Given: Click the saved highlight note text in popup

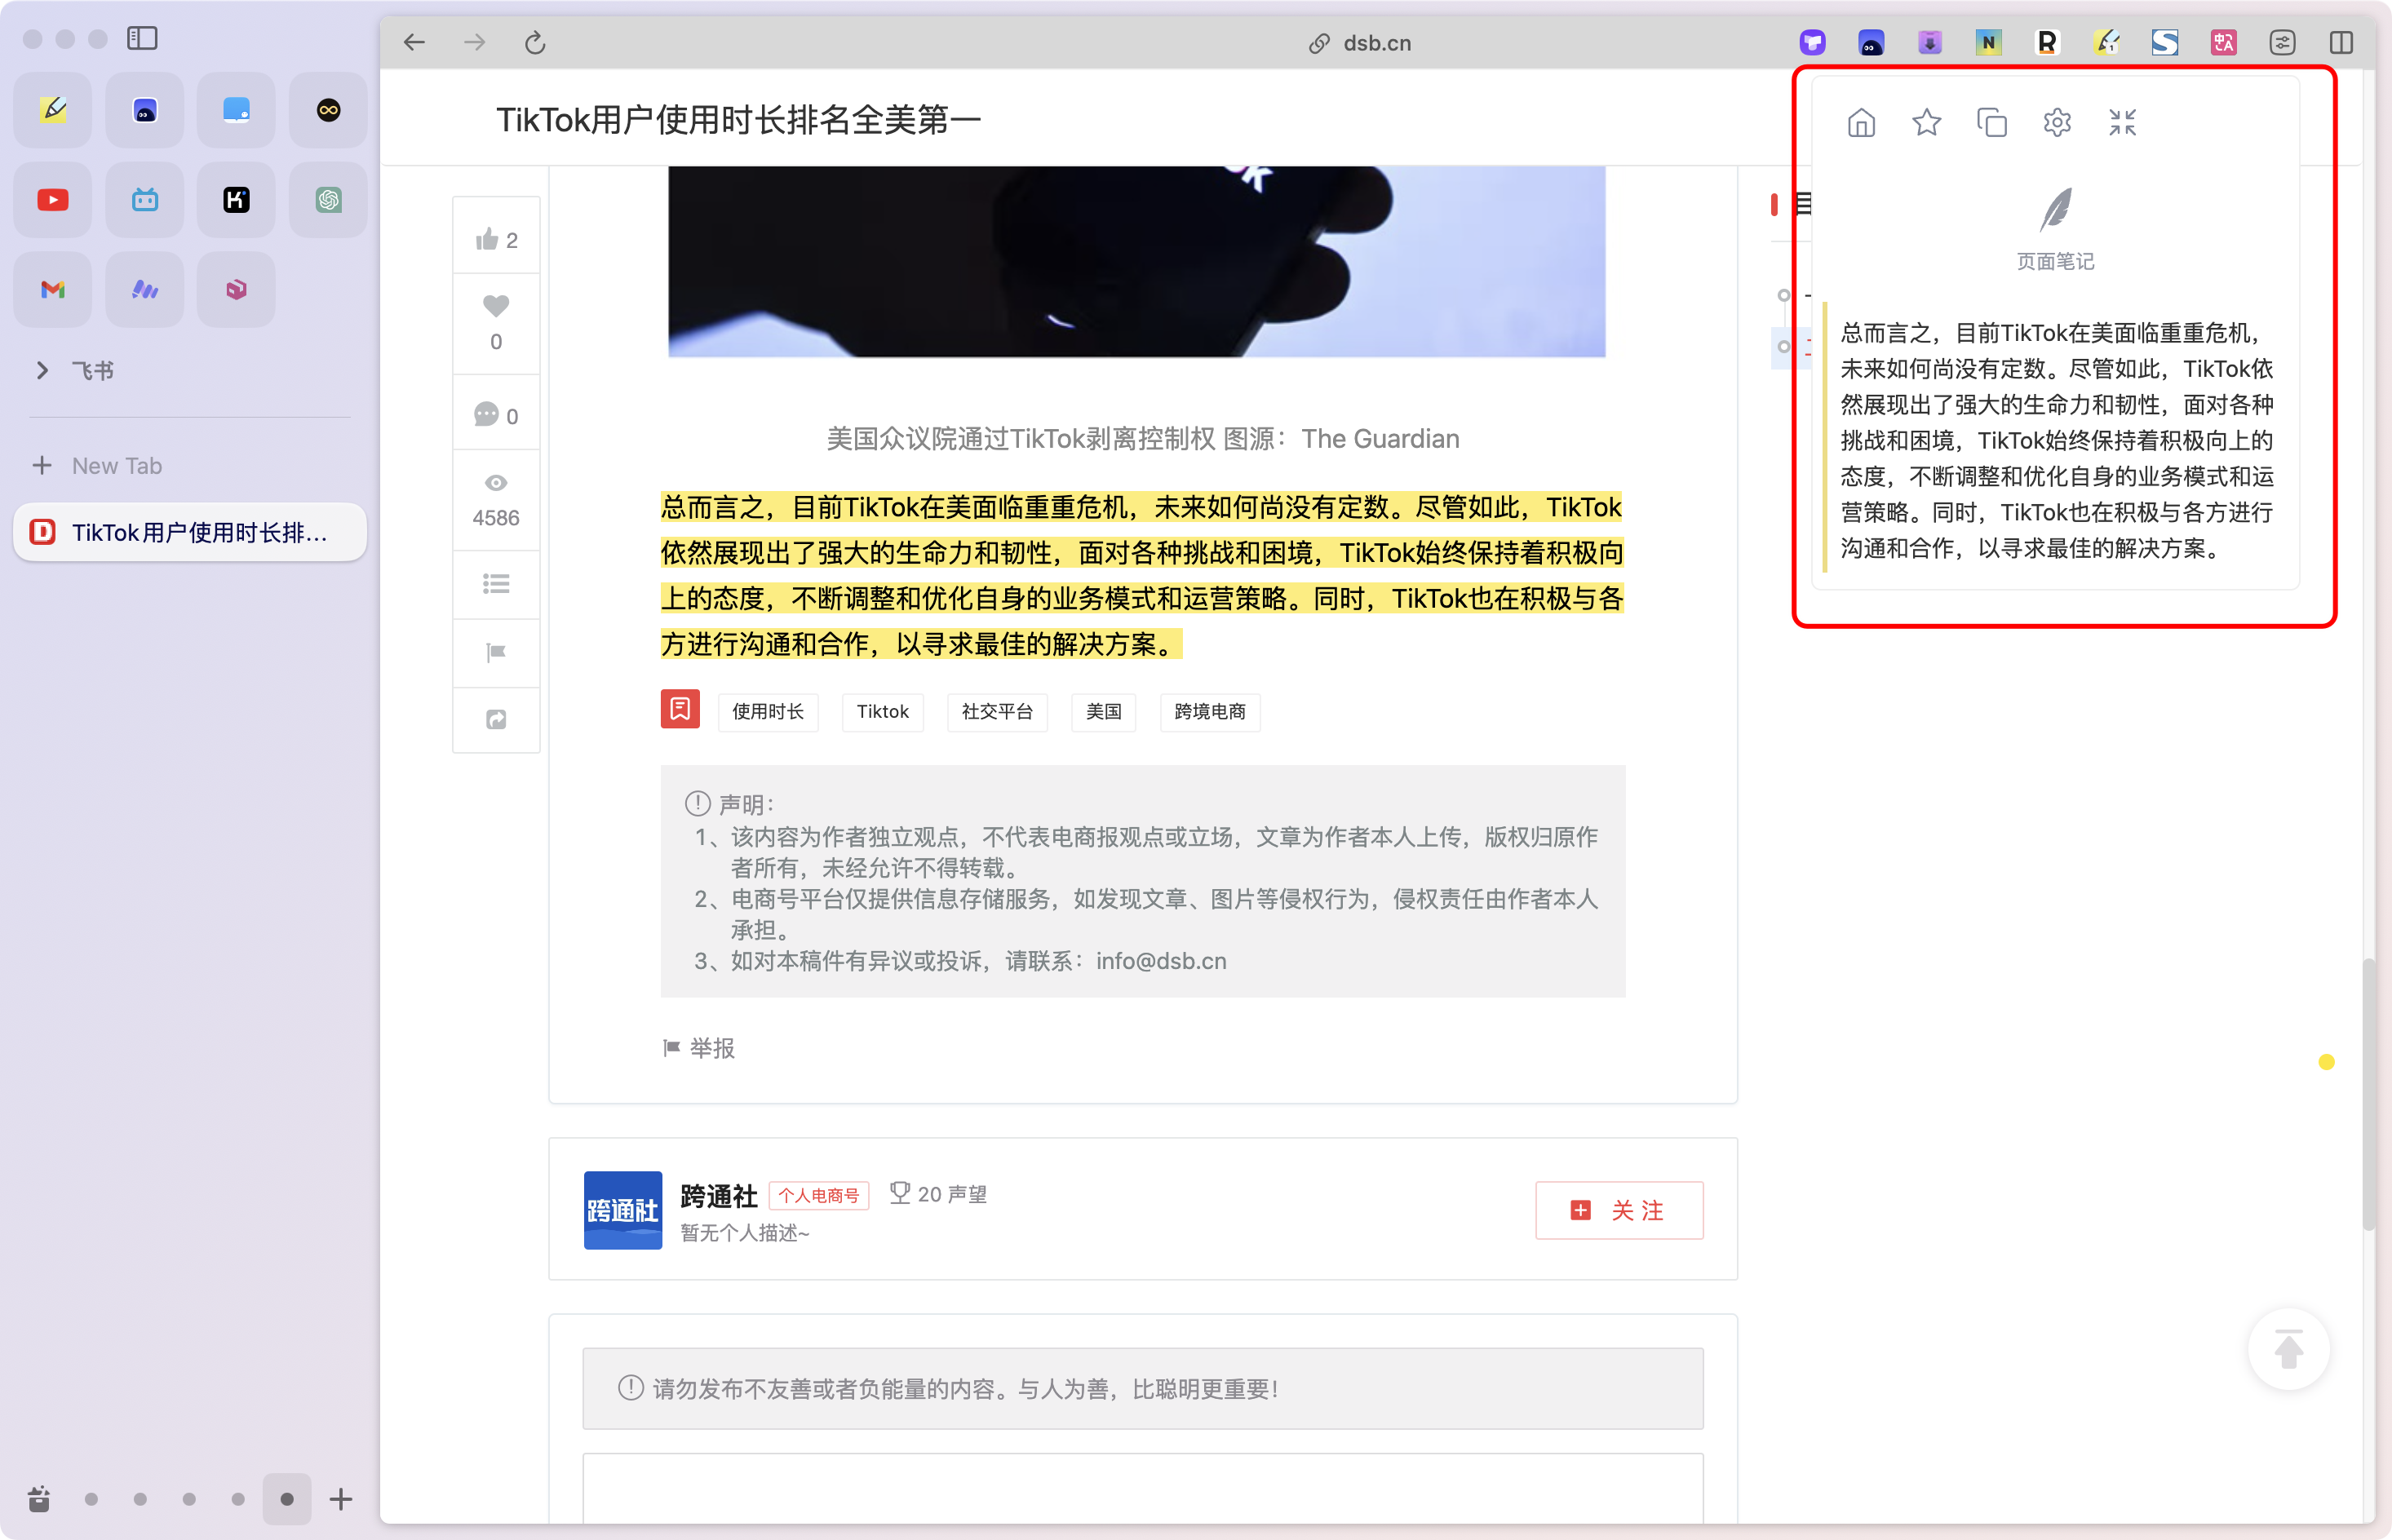Looking at the screenshot, I should point(2056,440).
